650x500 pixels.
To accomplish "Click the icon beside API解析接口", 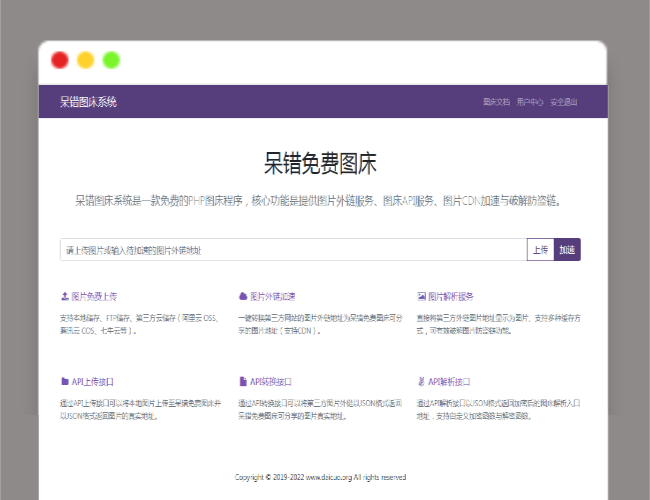I will [x=421, y=381].
